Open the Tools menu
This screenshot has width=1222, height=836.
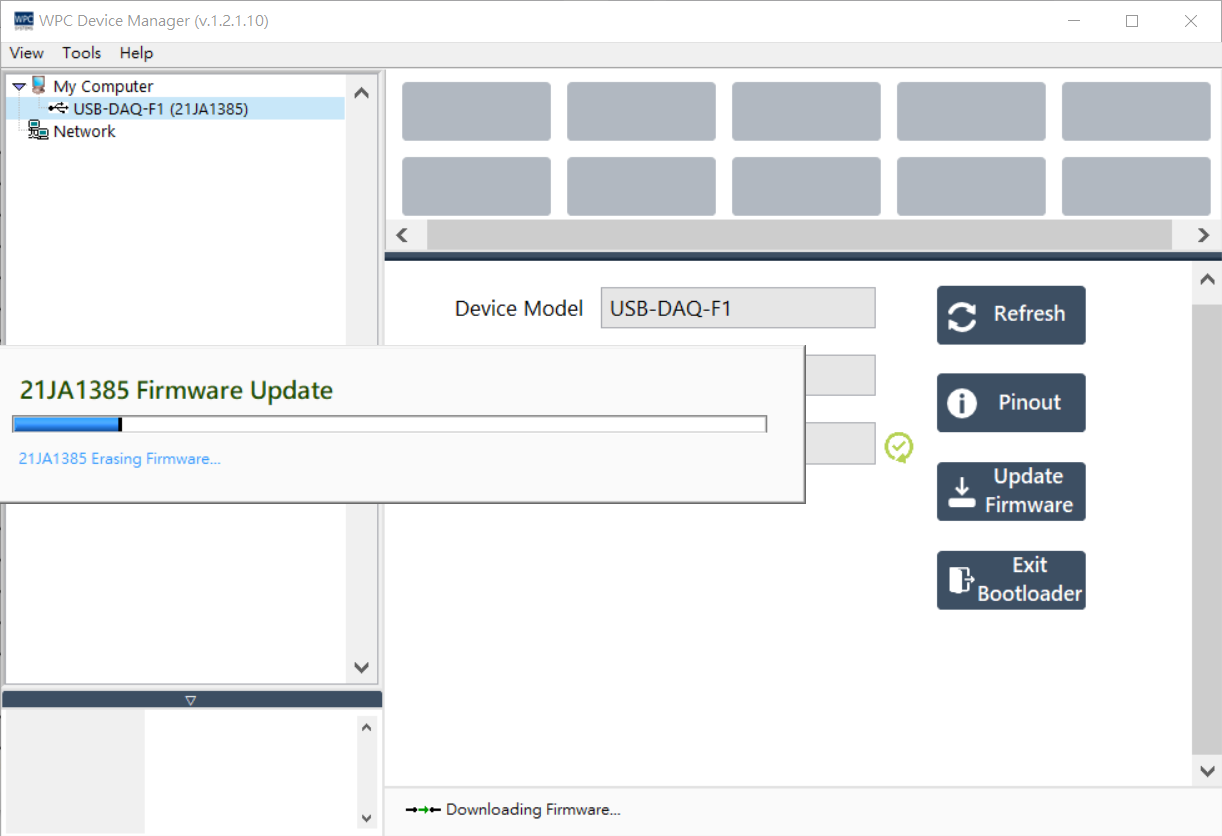coord(81,53)
